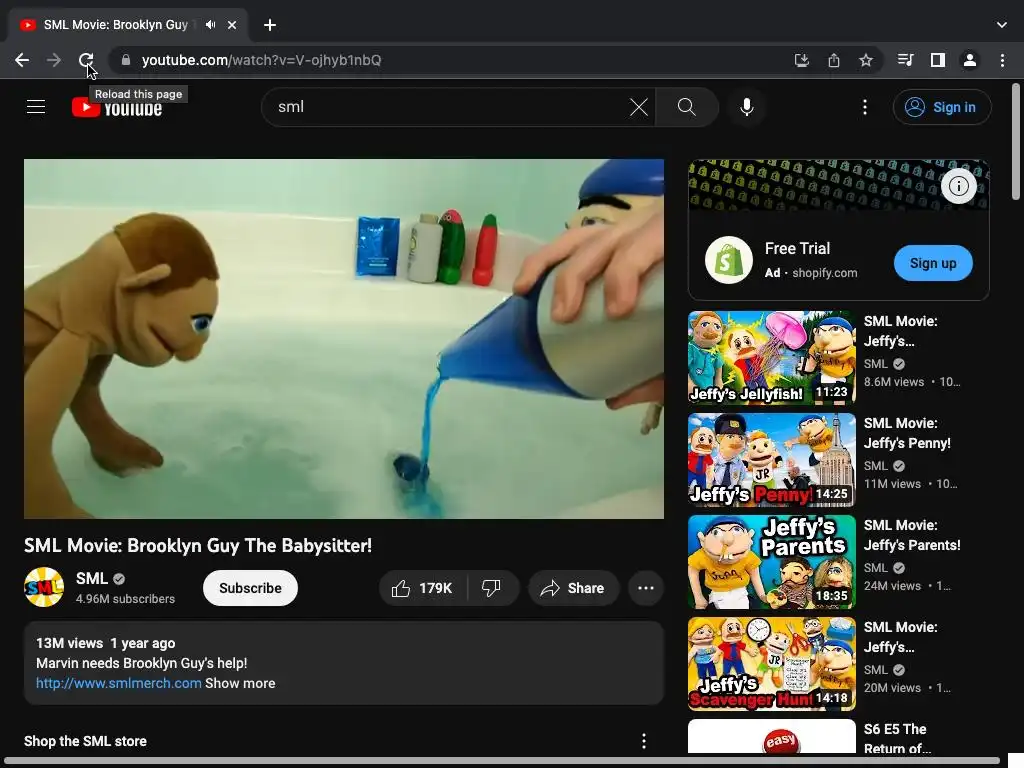1024x768 pixels.
Task: Like the video (179K)
Action: coord(423,588)
